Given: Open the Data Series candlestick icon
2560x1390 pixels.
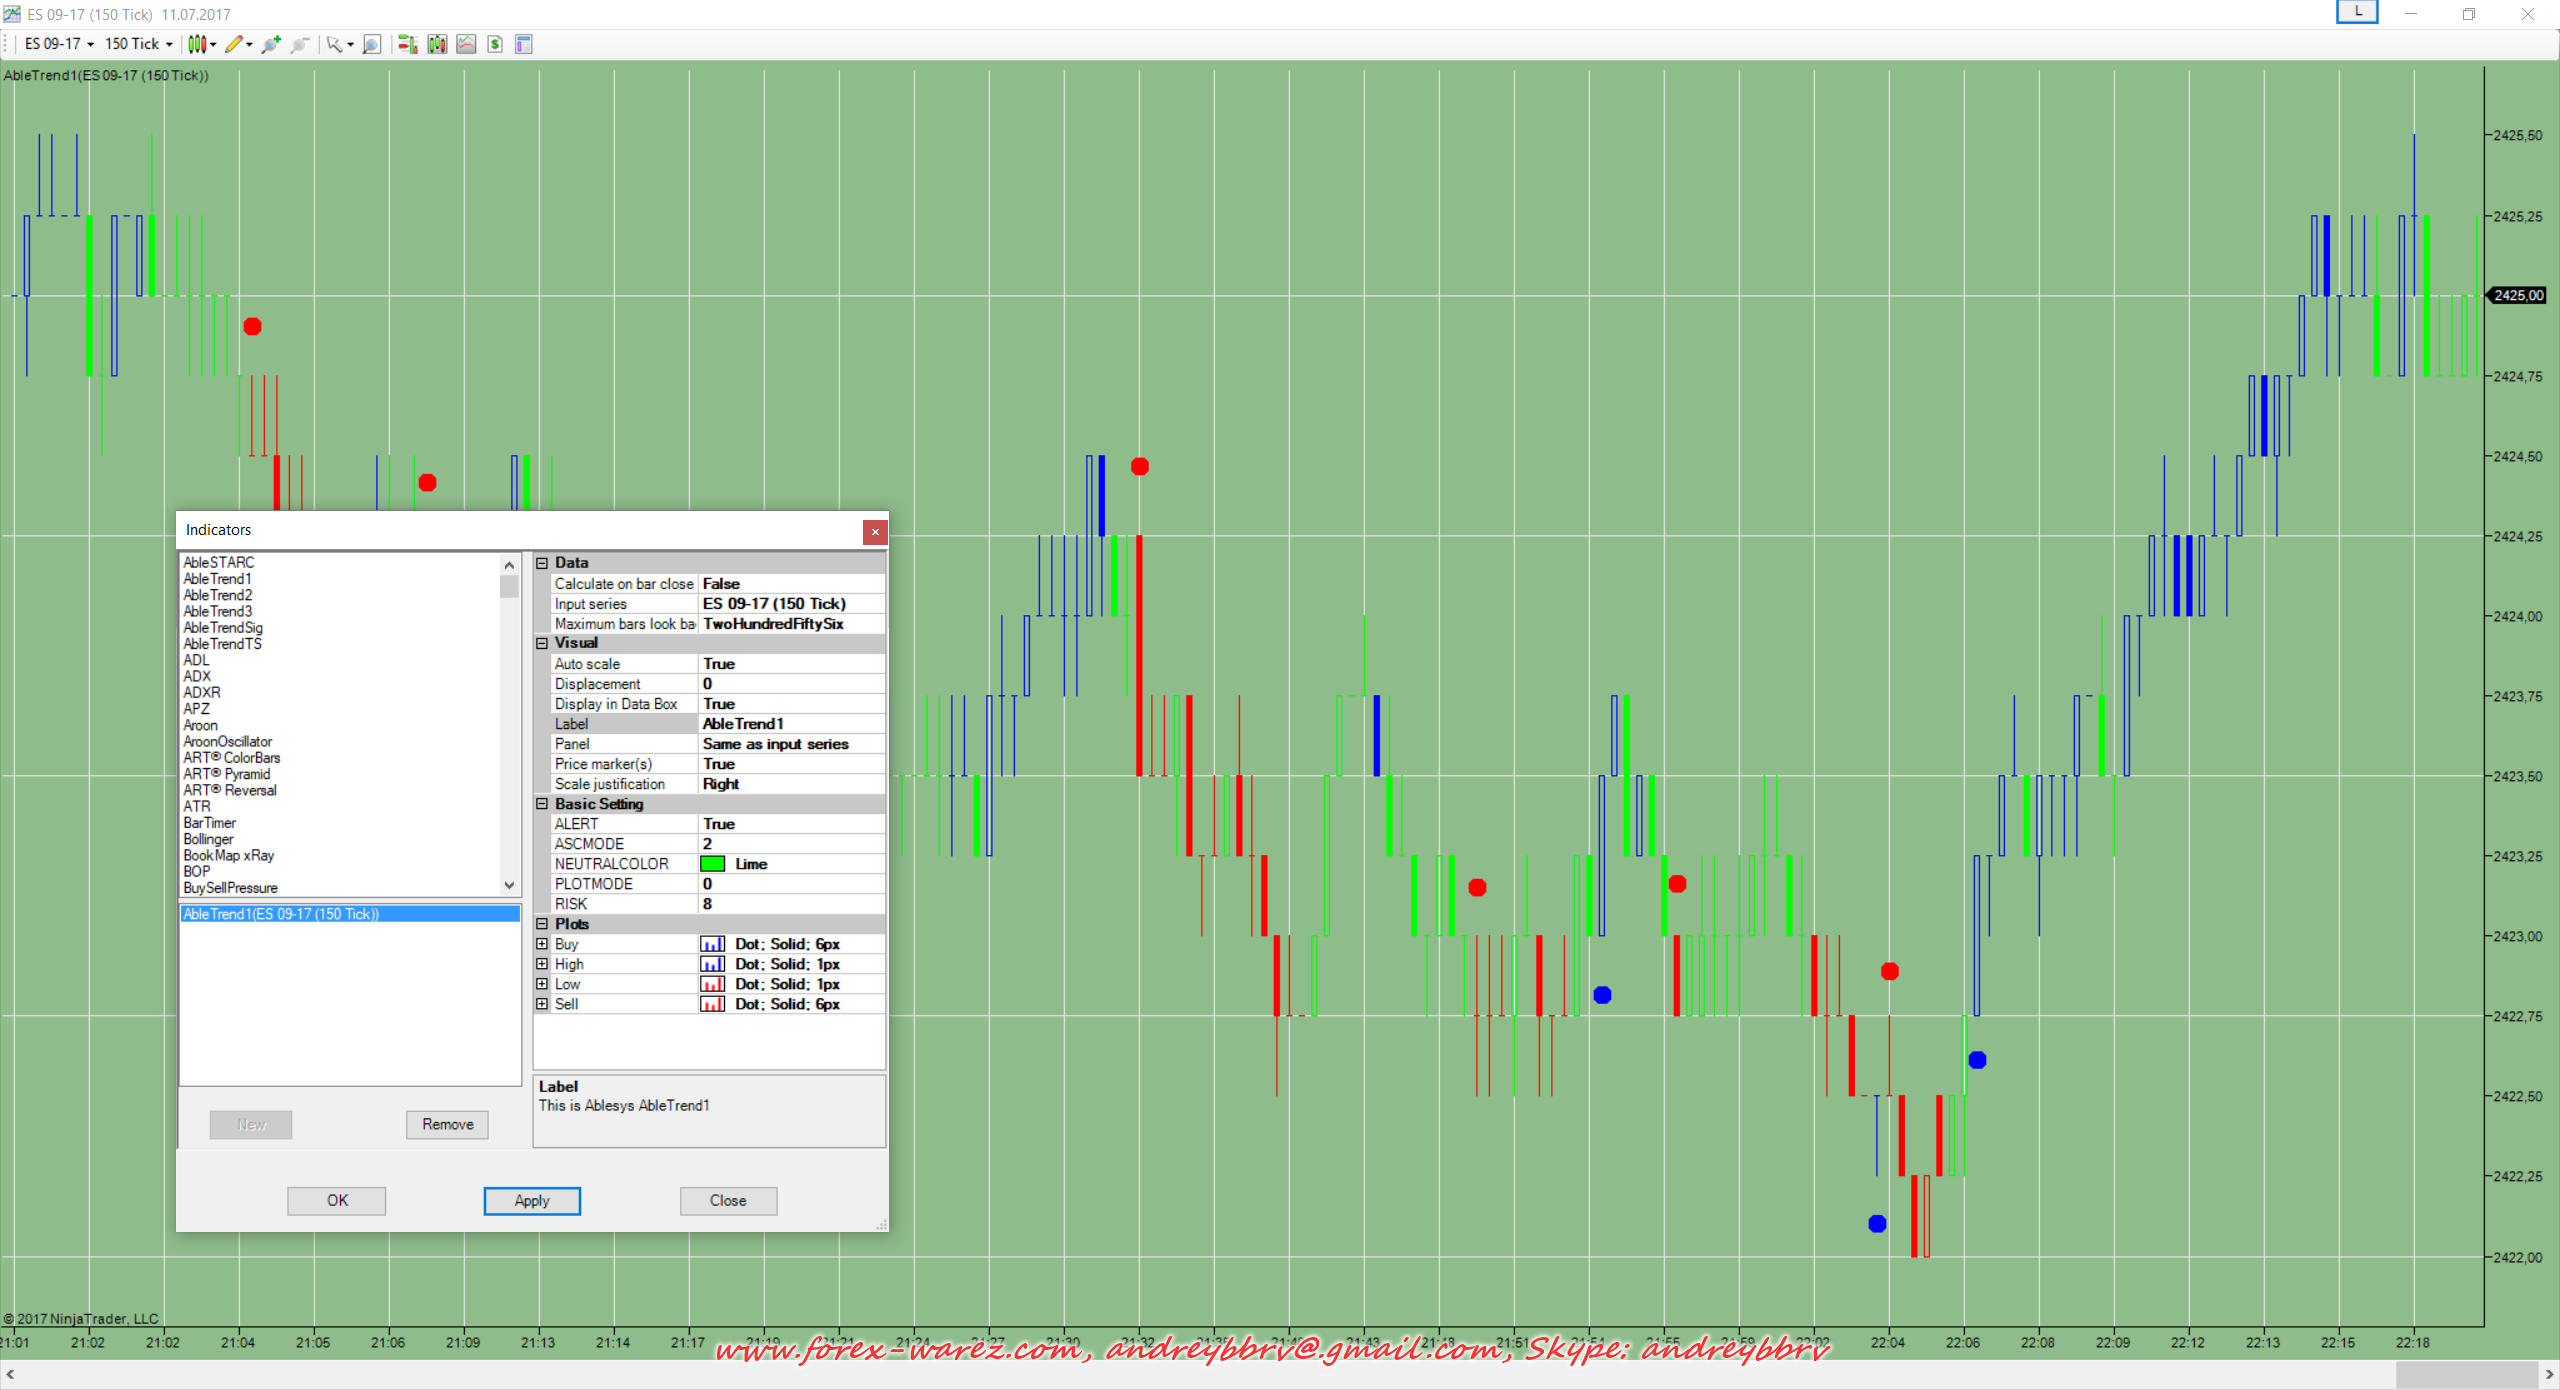Looking at the screenshot, I should (437, 44).
